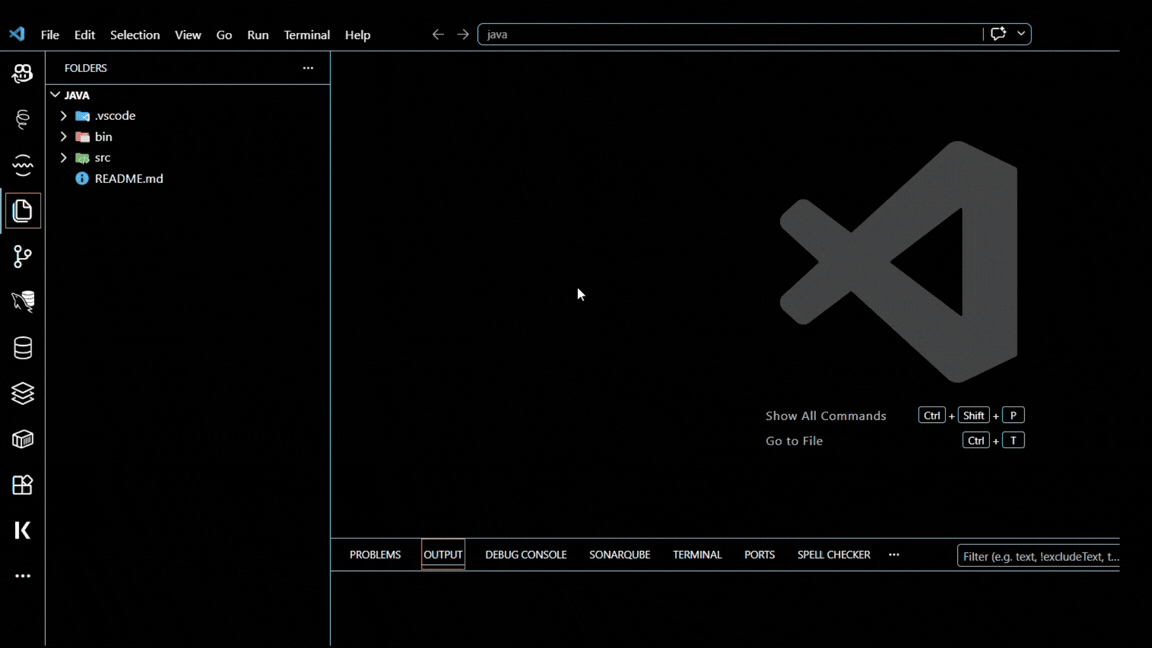Open the container box icon in activity bar
Screen dimensions: 1152x648
click(22, 439)
